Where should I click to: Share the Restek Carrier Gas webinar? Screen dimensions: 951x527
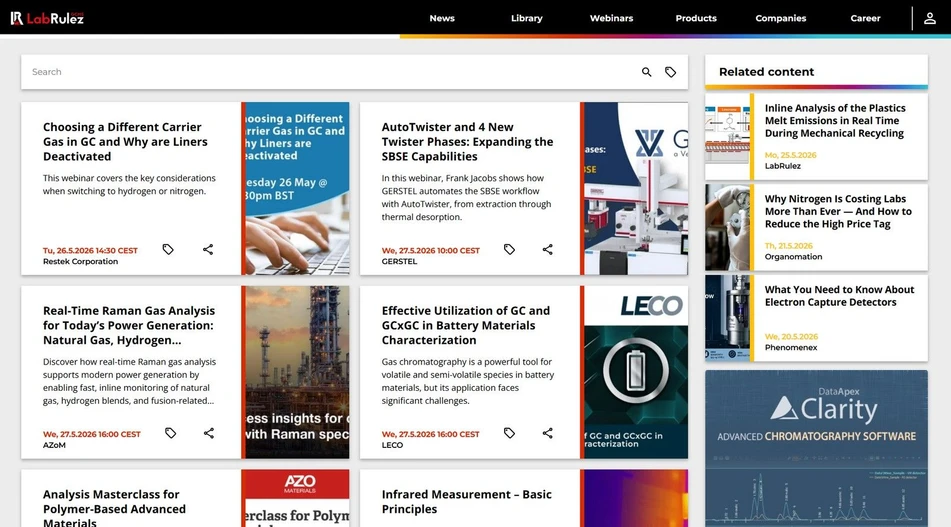pyautogui.click(x=208, y=249)
